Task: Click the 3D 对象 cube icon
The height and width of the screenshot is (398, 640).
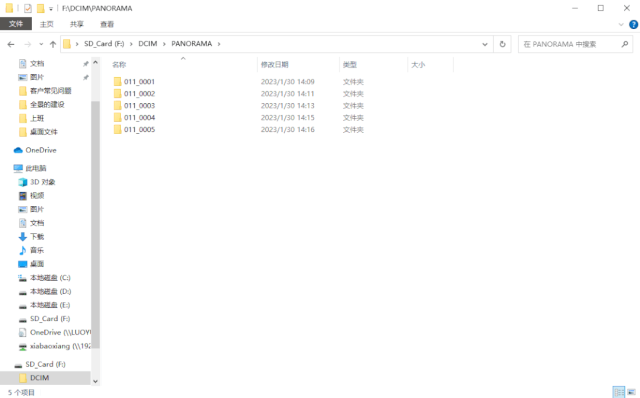Action: [23, 182]
